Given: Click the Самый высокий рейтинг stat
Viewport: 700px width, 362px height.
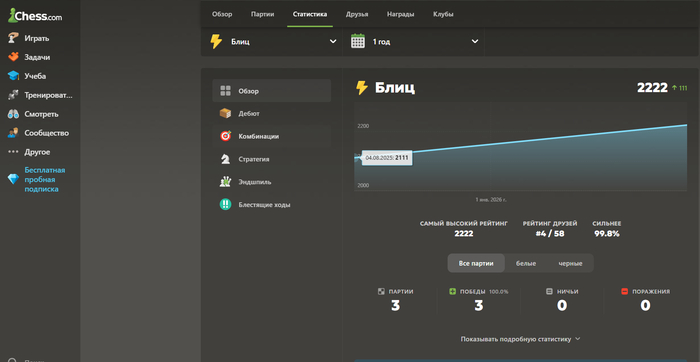Looking at the screenshot, I should [464, 228].
